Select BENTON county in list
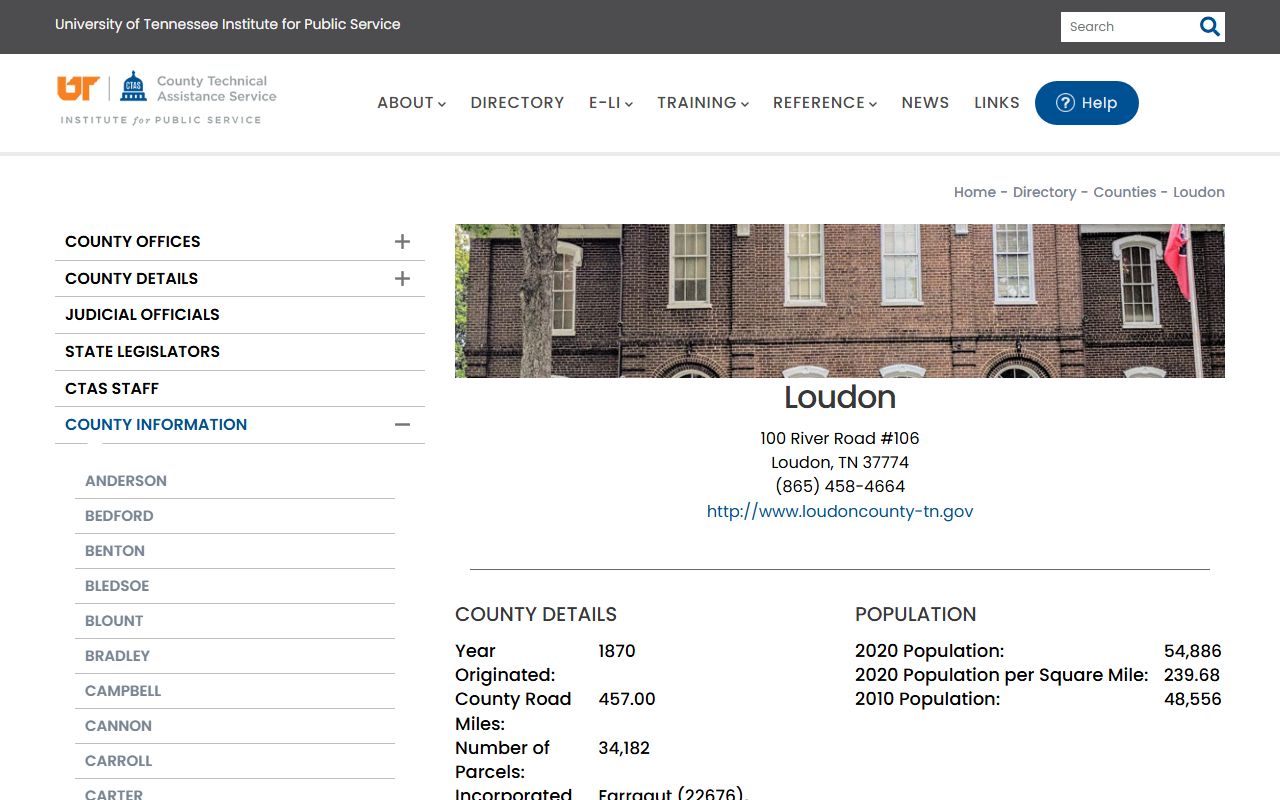 pos(115,551)
